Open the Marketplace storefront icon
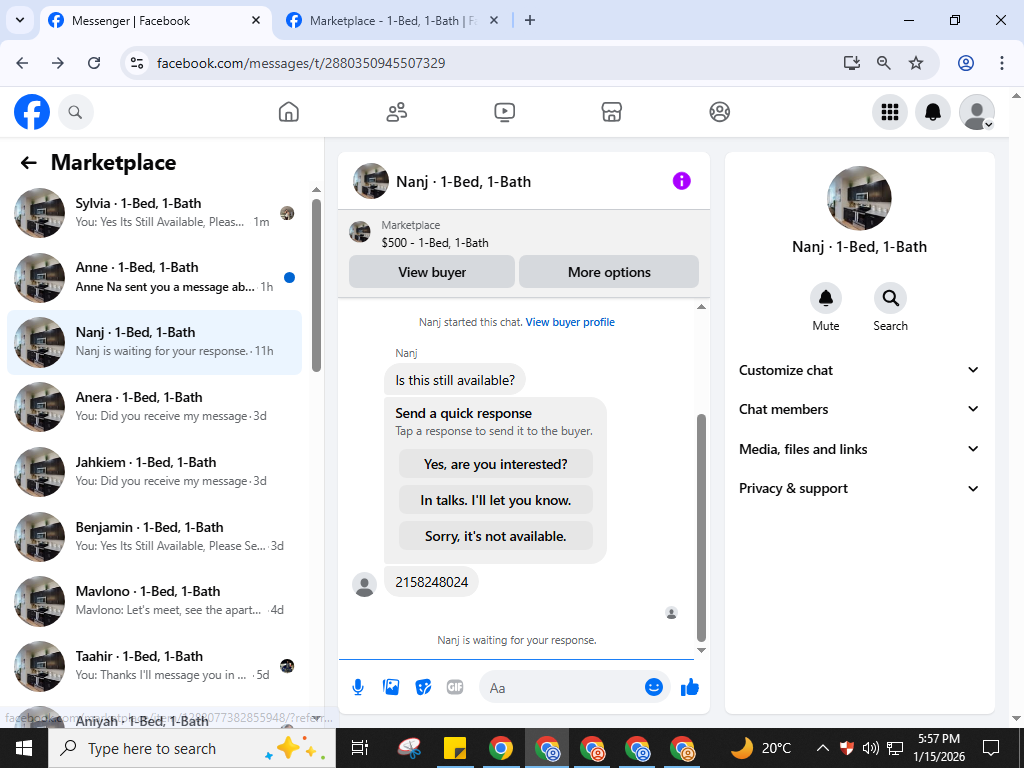The image size is (1024, 768). pos(611,112)
